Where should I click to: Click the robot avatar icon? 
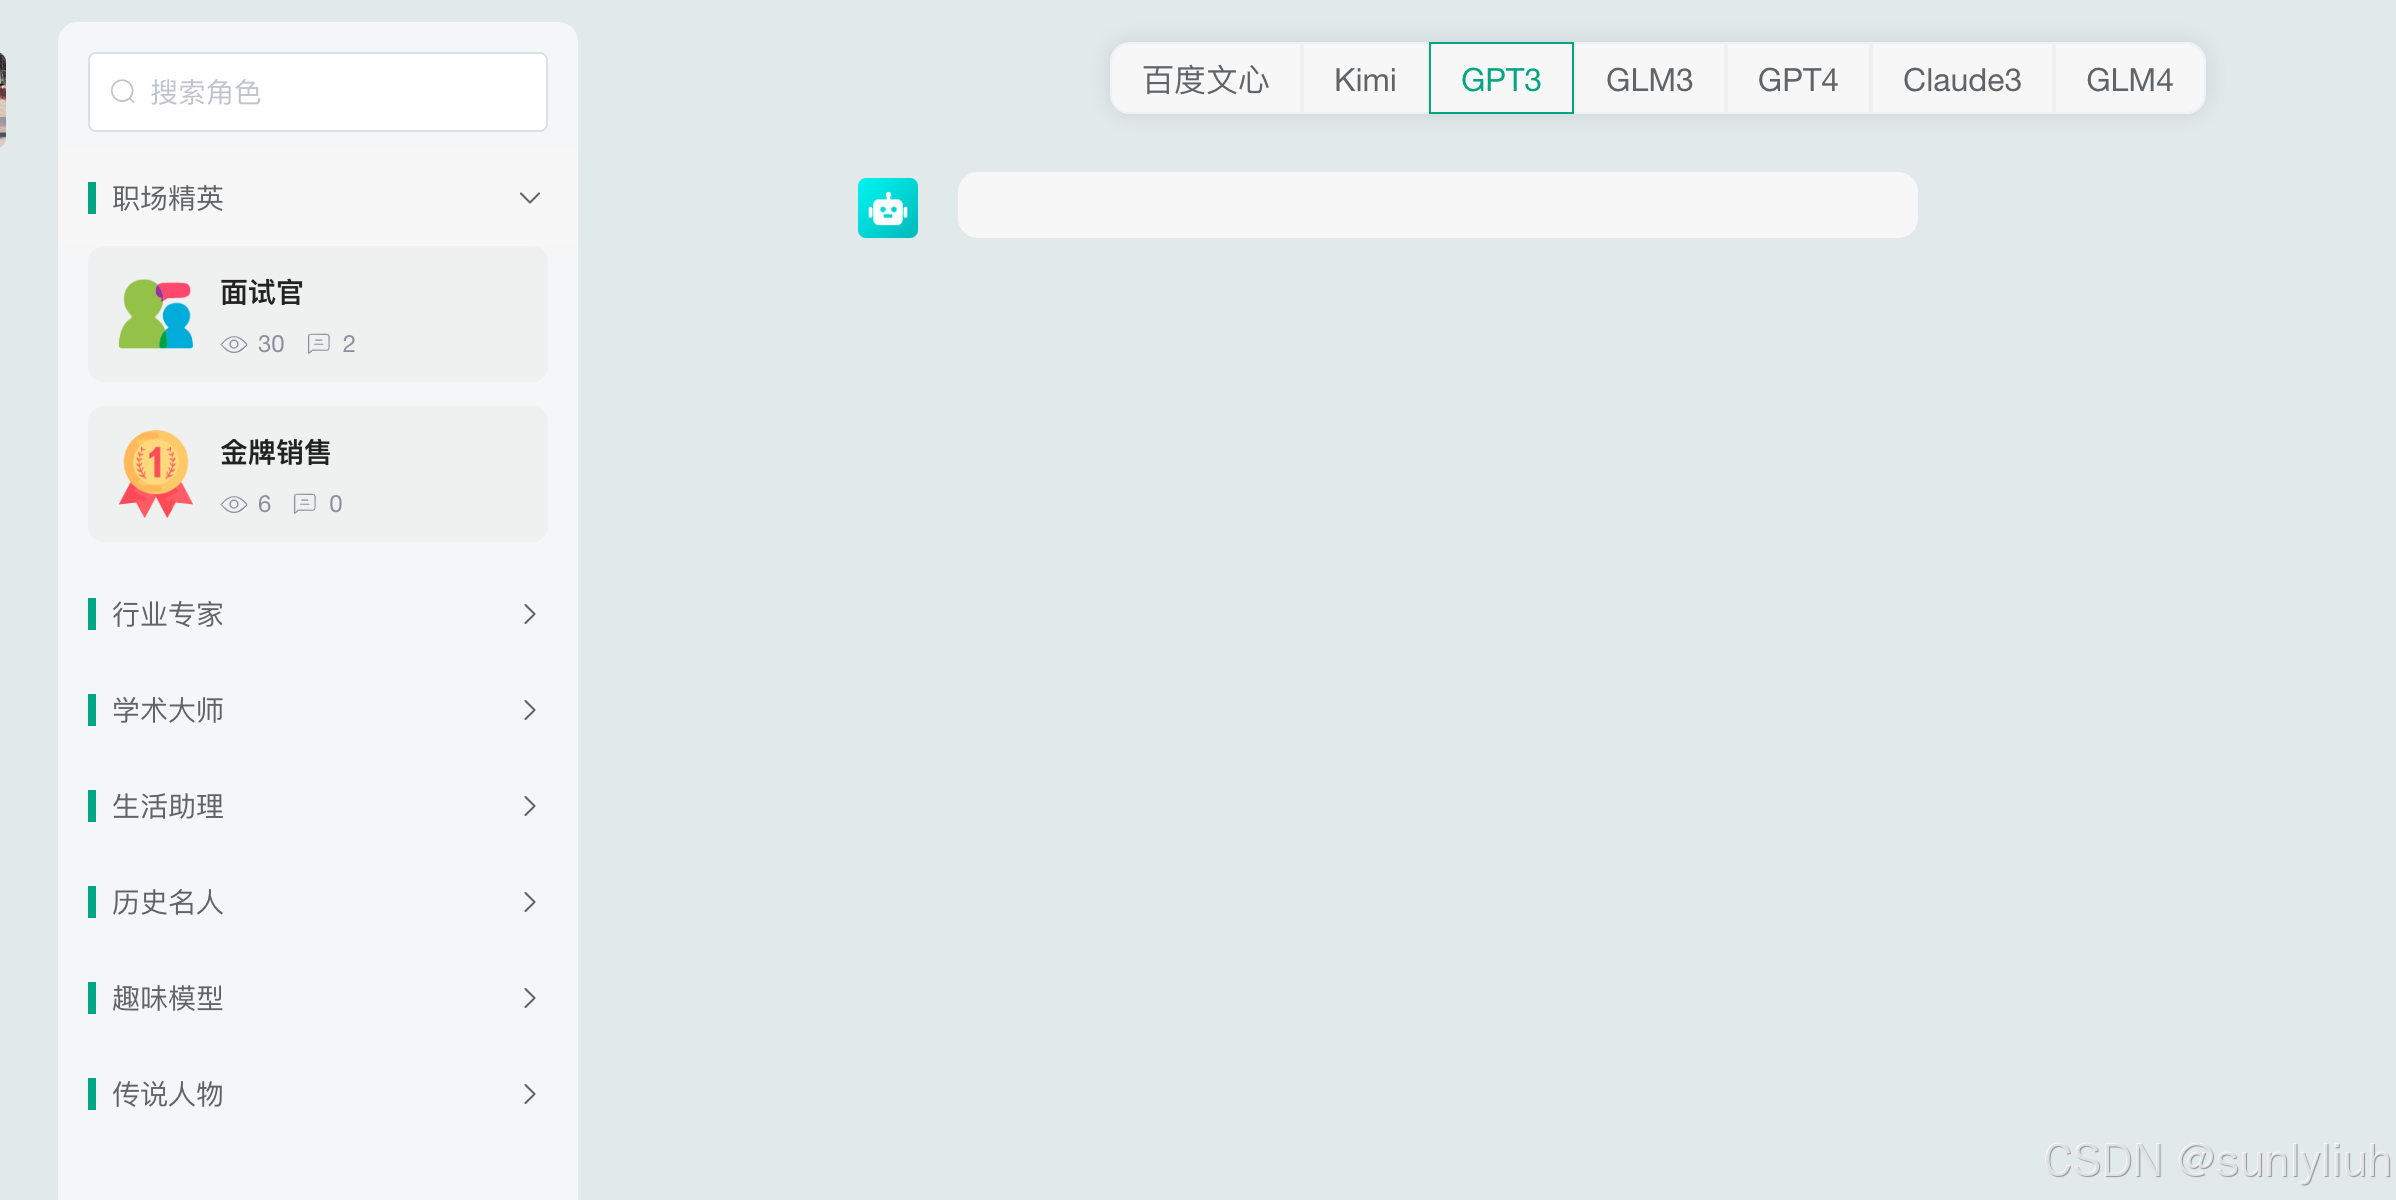887,208
